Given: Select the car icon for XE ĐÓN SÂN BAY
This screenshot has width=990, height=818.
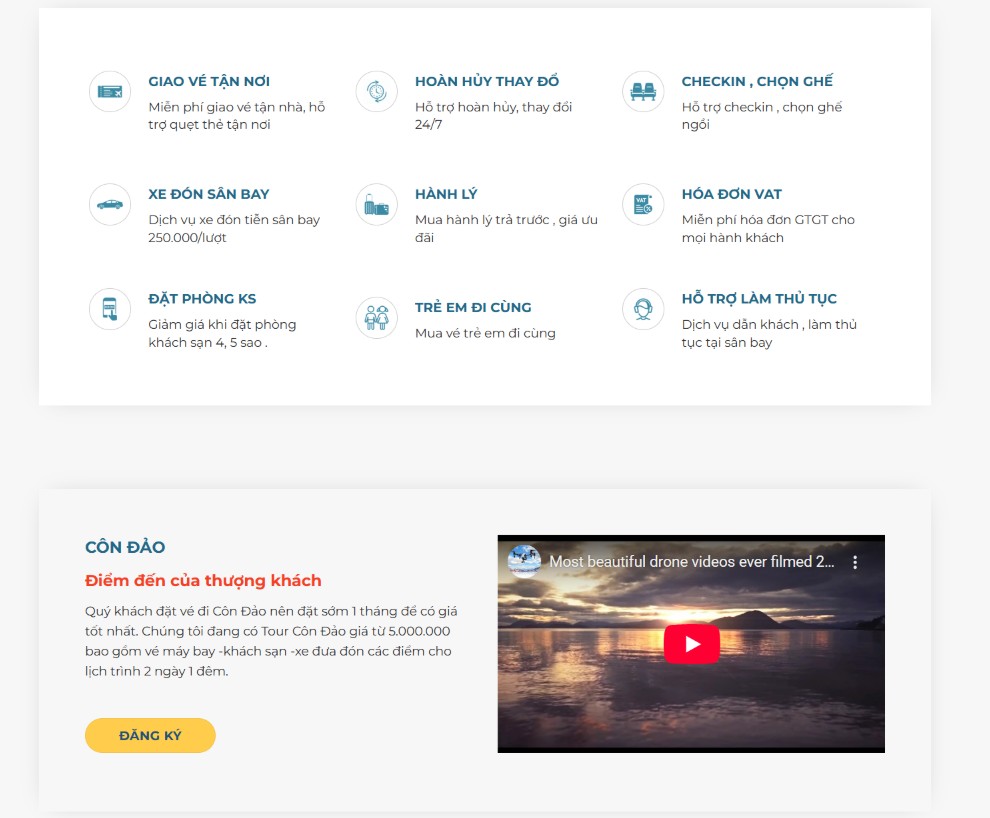Looking at the screenshot, I should 110,204.
